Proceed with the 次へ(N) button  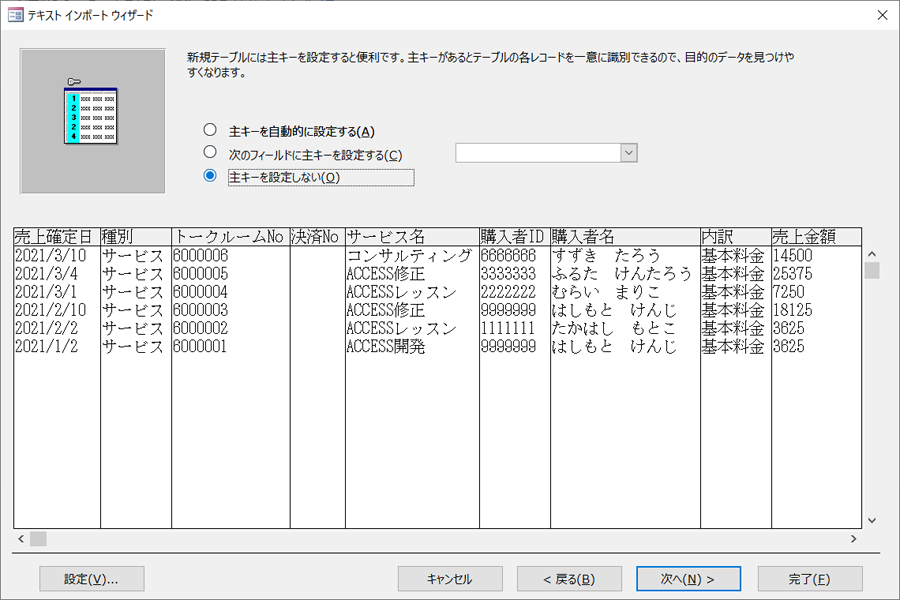688,579
